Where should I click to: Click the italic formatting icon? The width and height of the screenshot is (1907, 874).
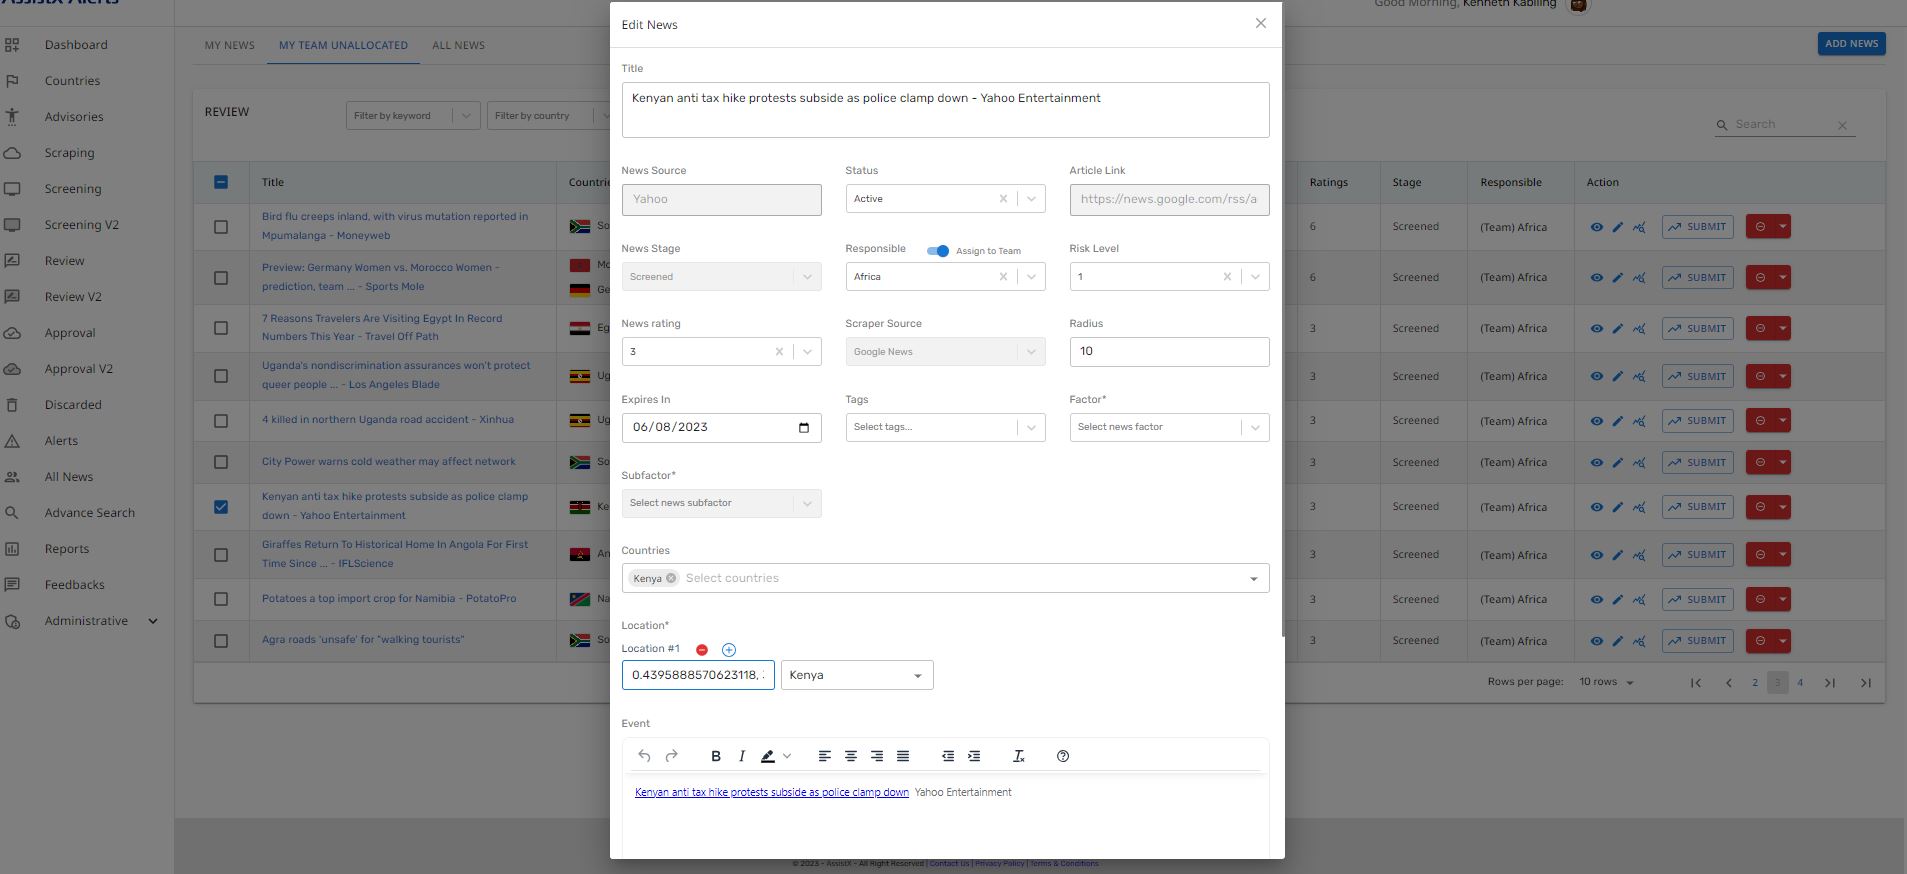pos(742,756)
